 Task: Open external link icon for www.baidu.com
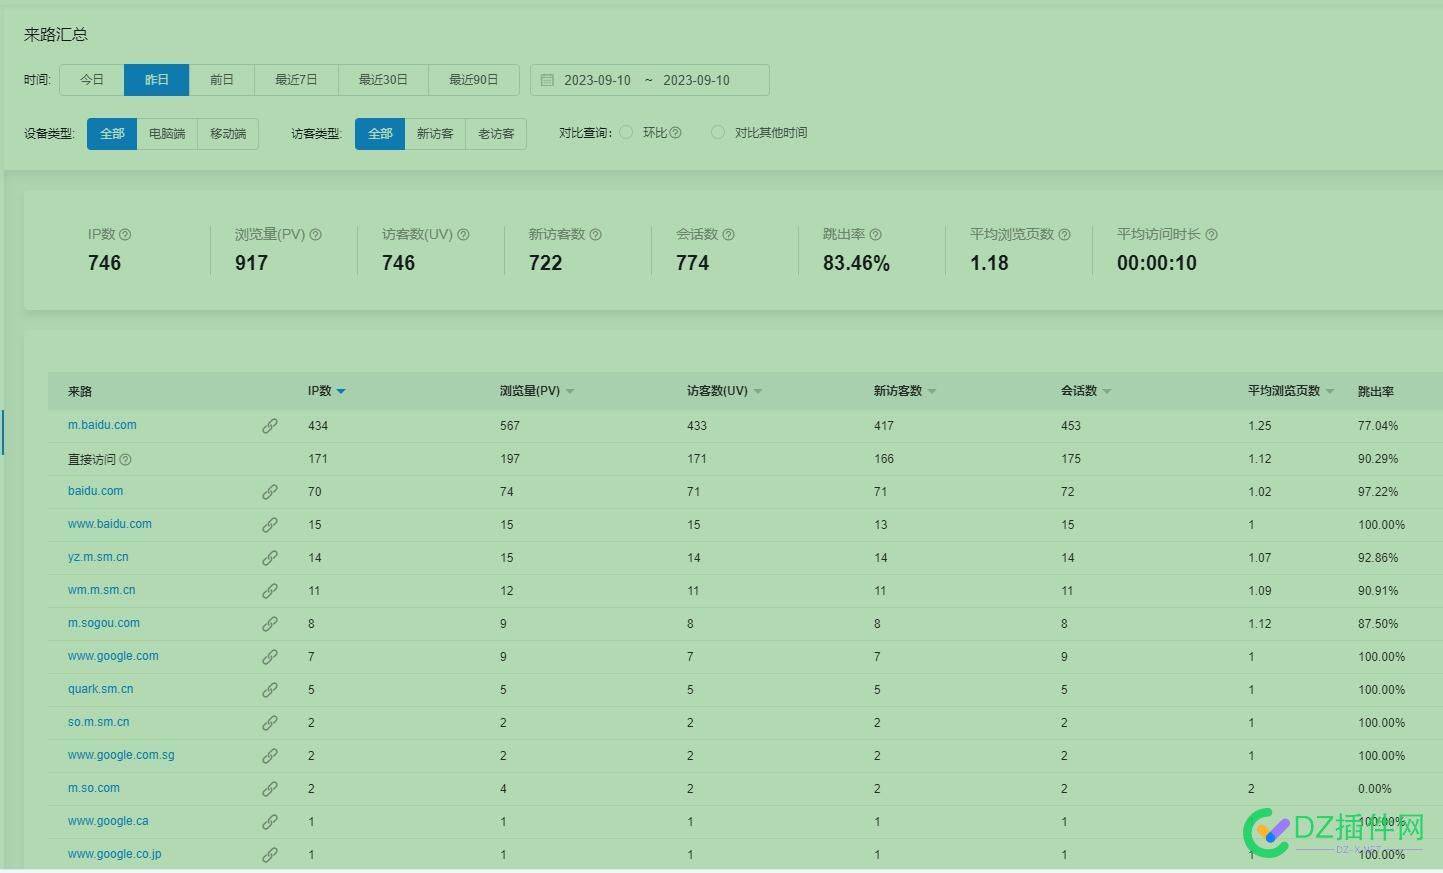[270, 525]
